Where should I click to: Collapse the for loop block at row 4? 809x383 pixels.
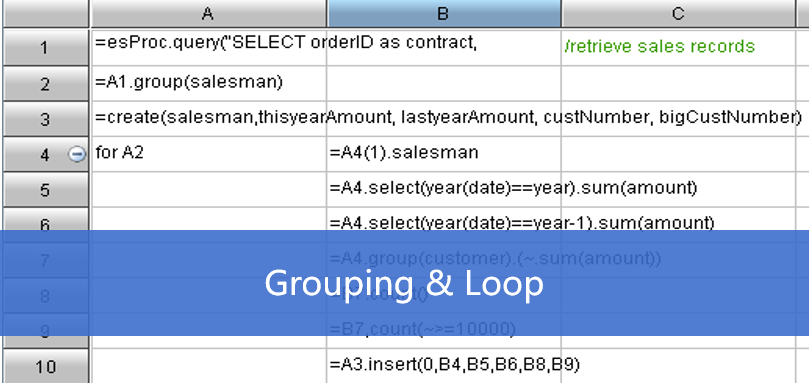(77, 154)
